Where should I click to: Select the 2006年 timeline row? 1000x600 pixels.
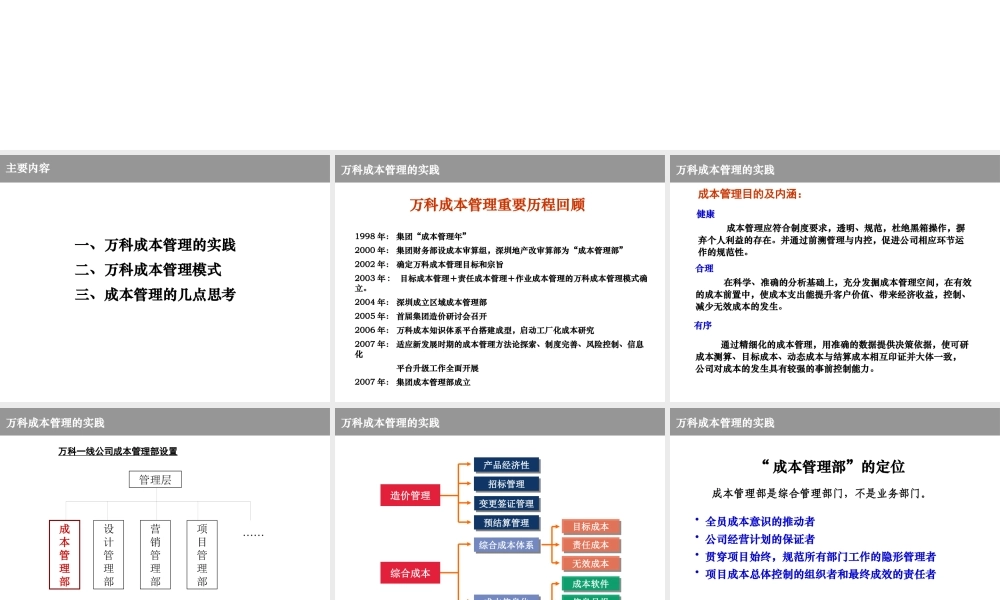474,330
